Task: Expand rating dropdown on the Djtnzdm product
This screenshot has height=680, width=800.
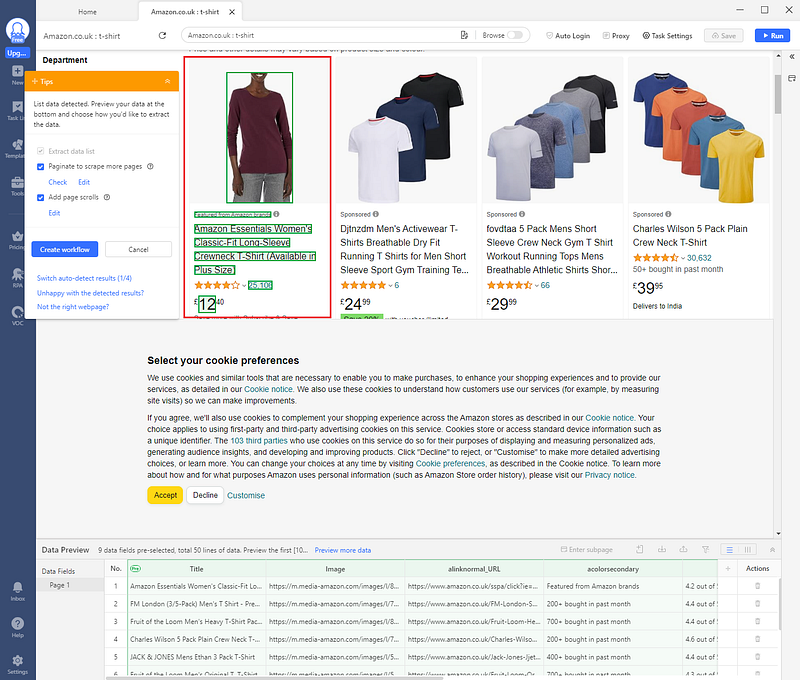Action: click(390, 286)
